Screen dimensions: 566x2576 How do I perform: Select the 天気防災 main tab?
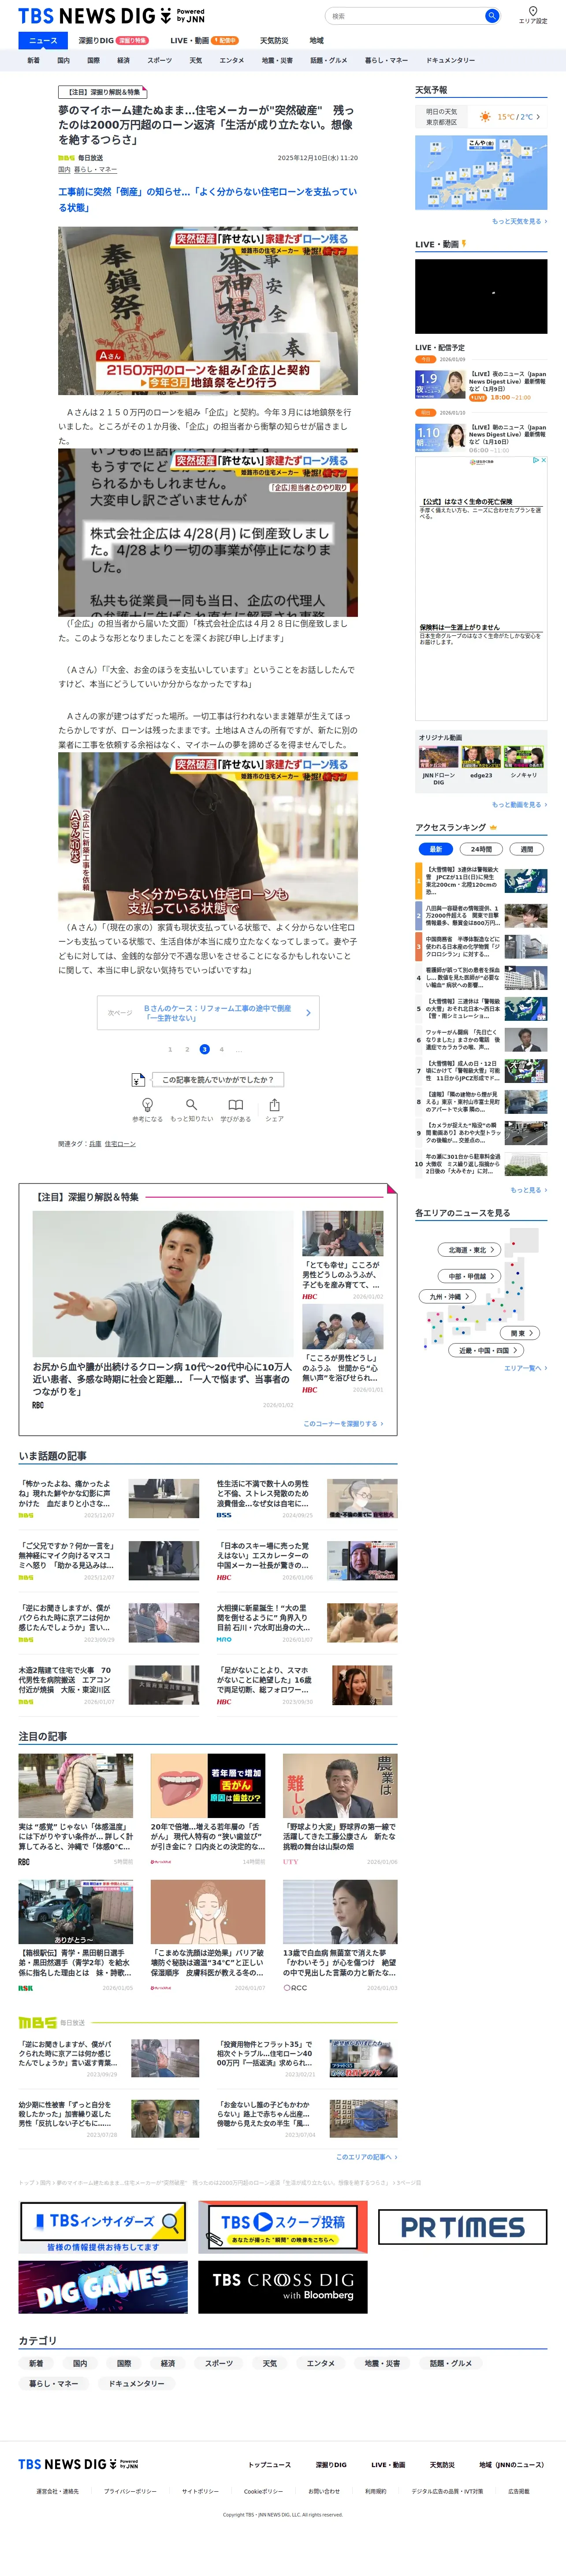click(274, 40)
